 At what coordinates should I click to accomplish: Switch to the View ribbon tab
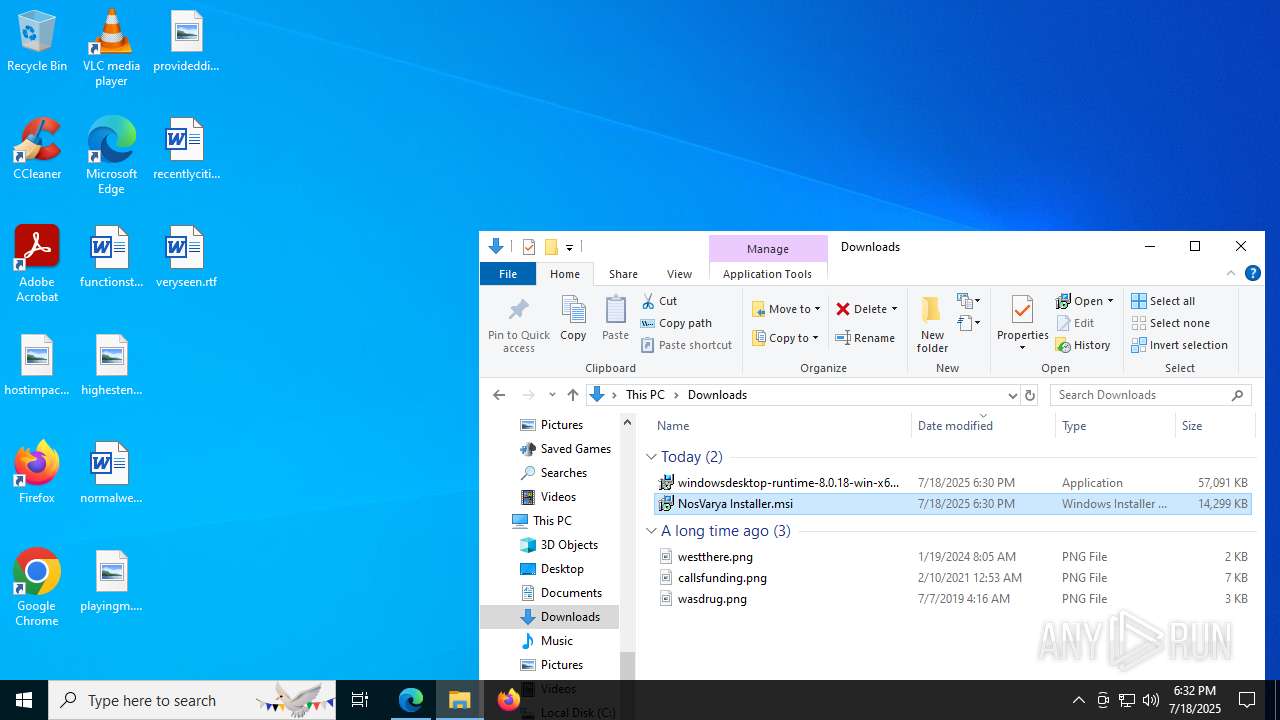pos(679,274)
